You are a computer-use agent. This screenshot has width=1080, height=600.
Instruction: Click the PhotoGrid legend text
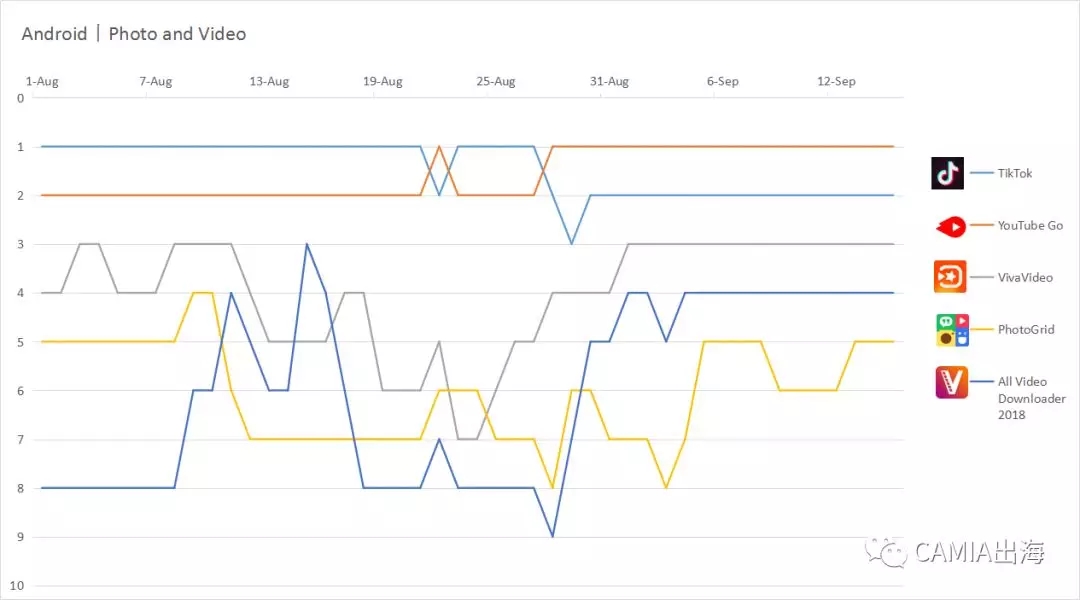pos(1026,329)
